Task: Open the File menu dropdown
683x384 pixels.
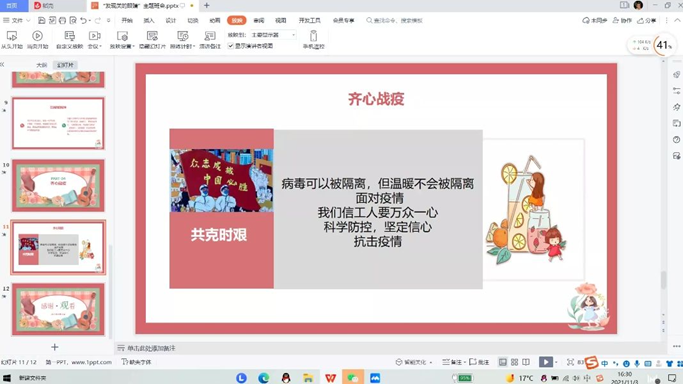Action: pyautogui.click(x=17, y=20)
